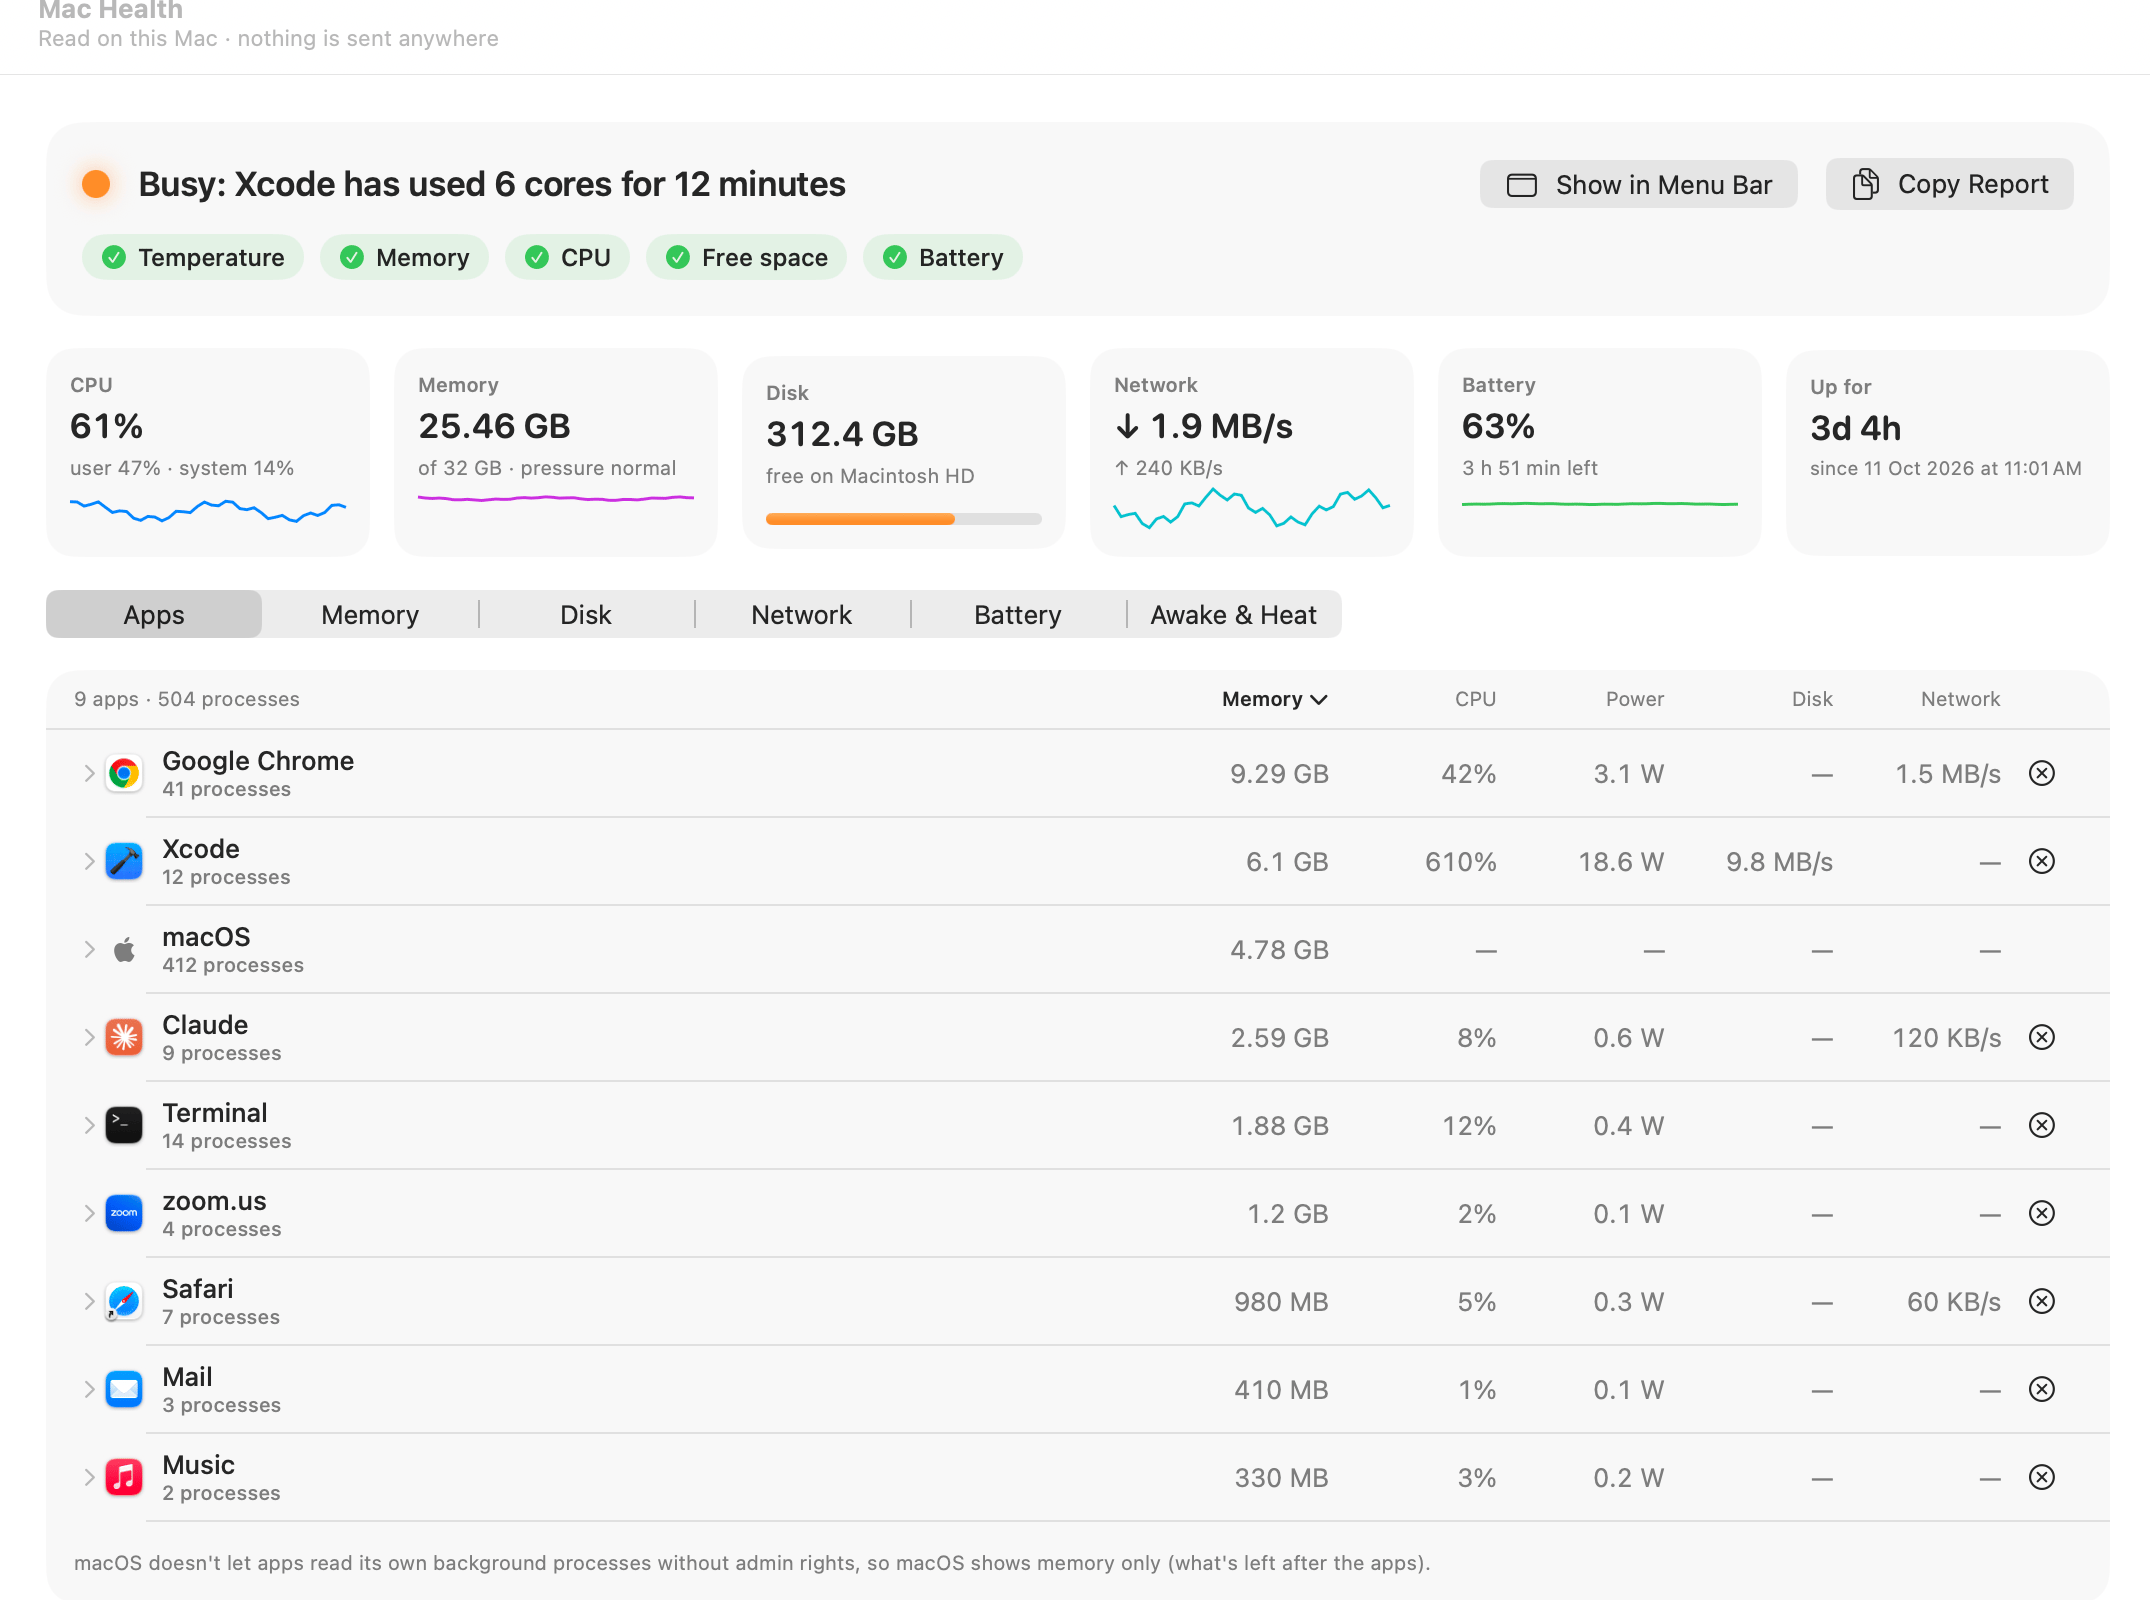
Task: Expand the Xcode process list
Action: click(89, 861)
